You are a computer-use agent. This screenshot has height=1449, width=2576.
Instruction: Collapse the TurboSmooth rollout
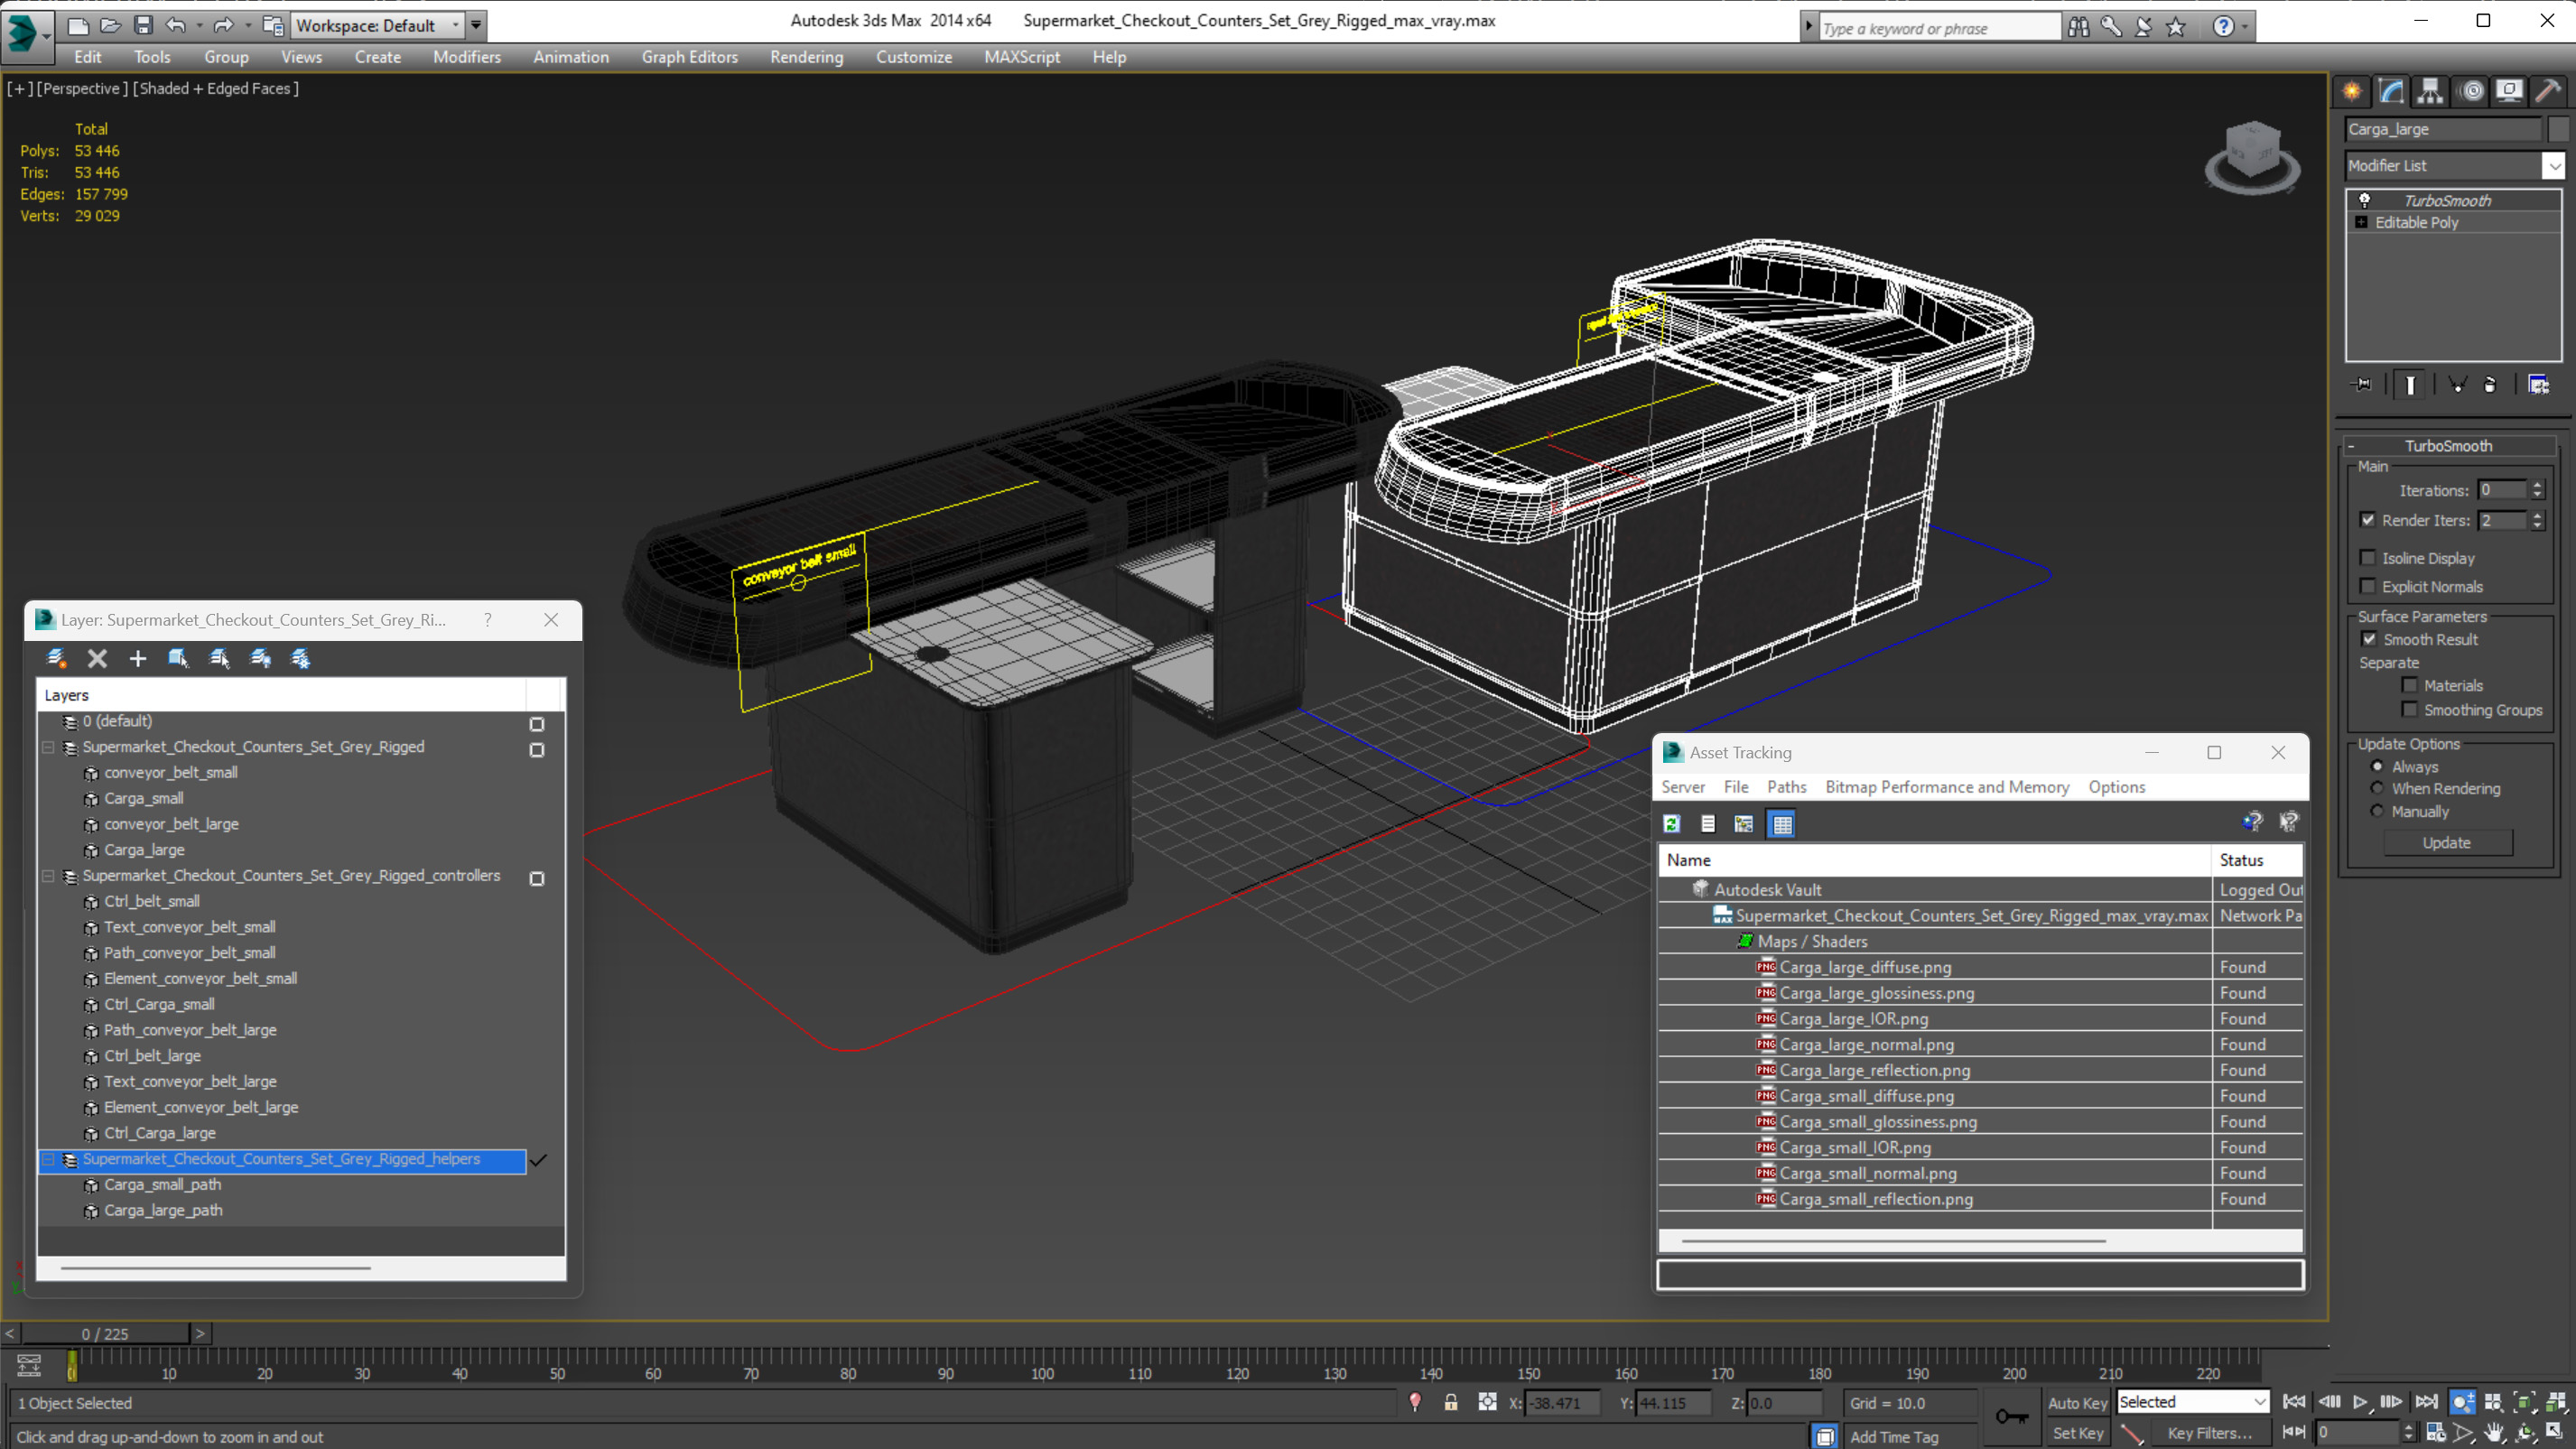coord(2449,446)
